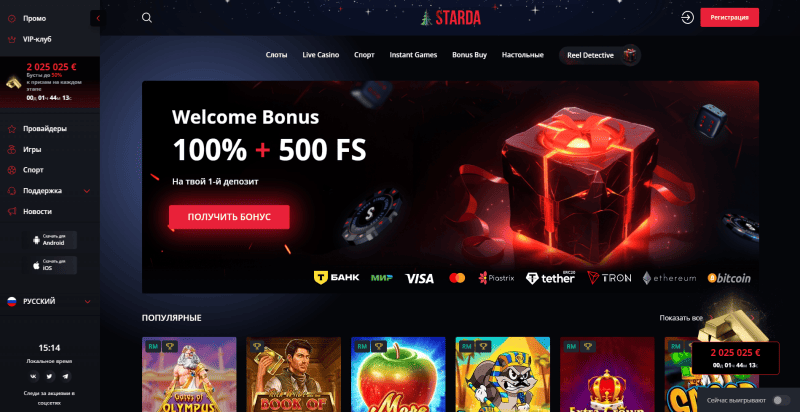Open the Twitter social icon

[49, 376]
